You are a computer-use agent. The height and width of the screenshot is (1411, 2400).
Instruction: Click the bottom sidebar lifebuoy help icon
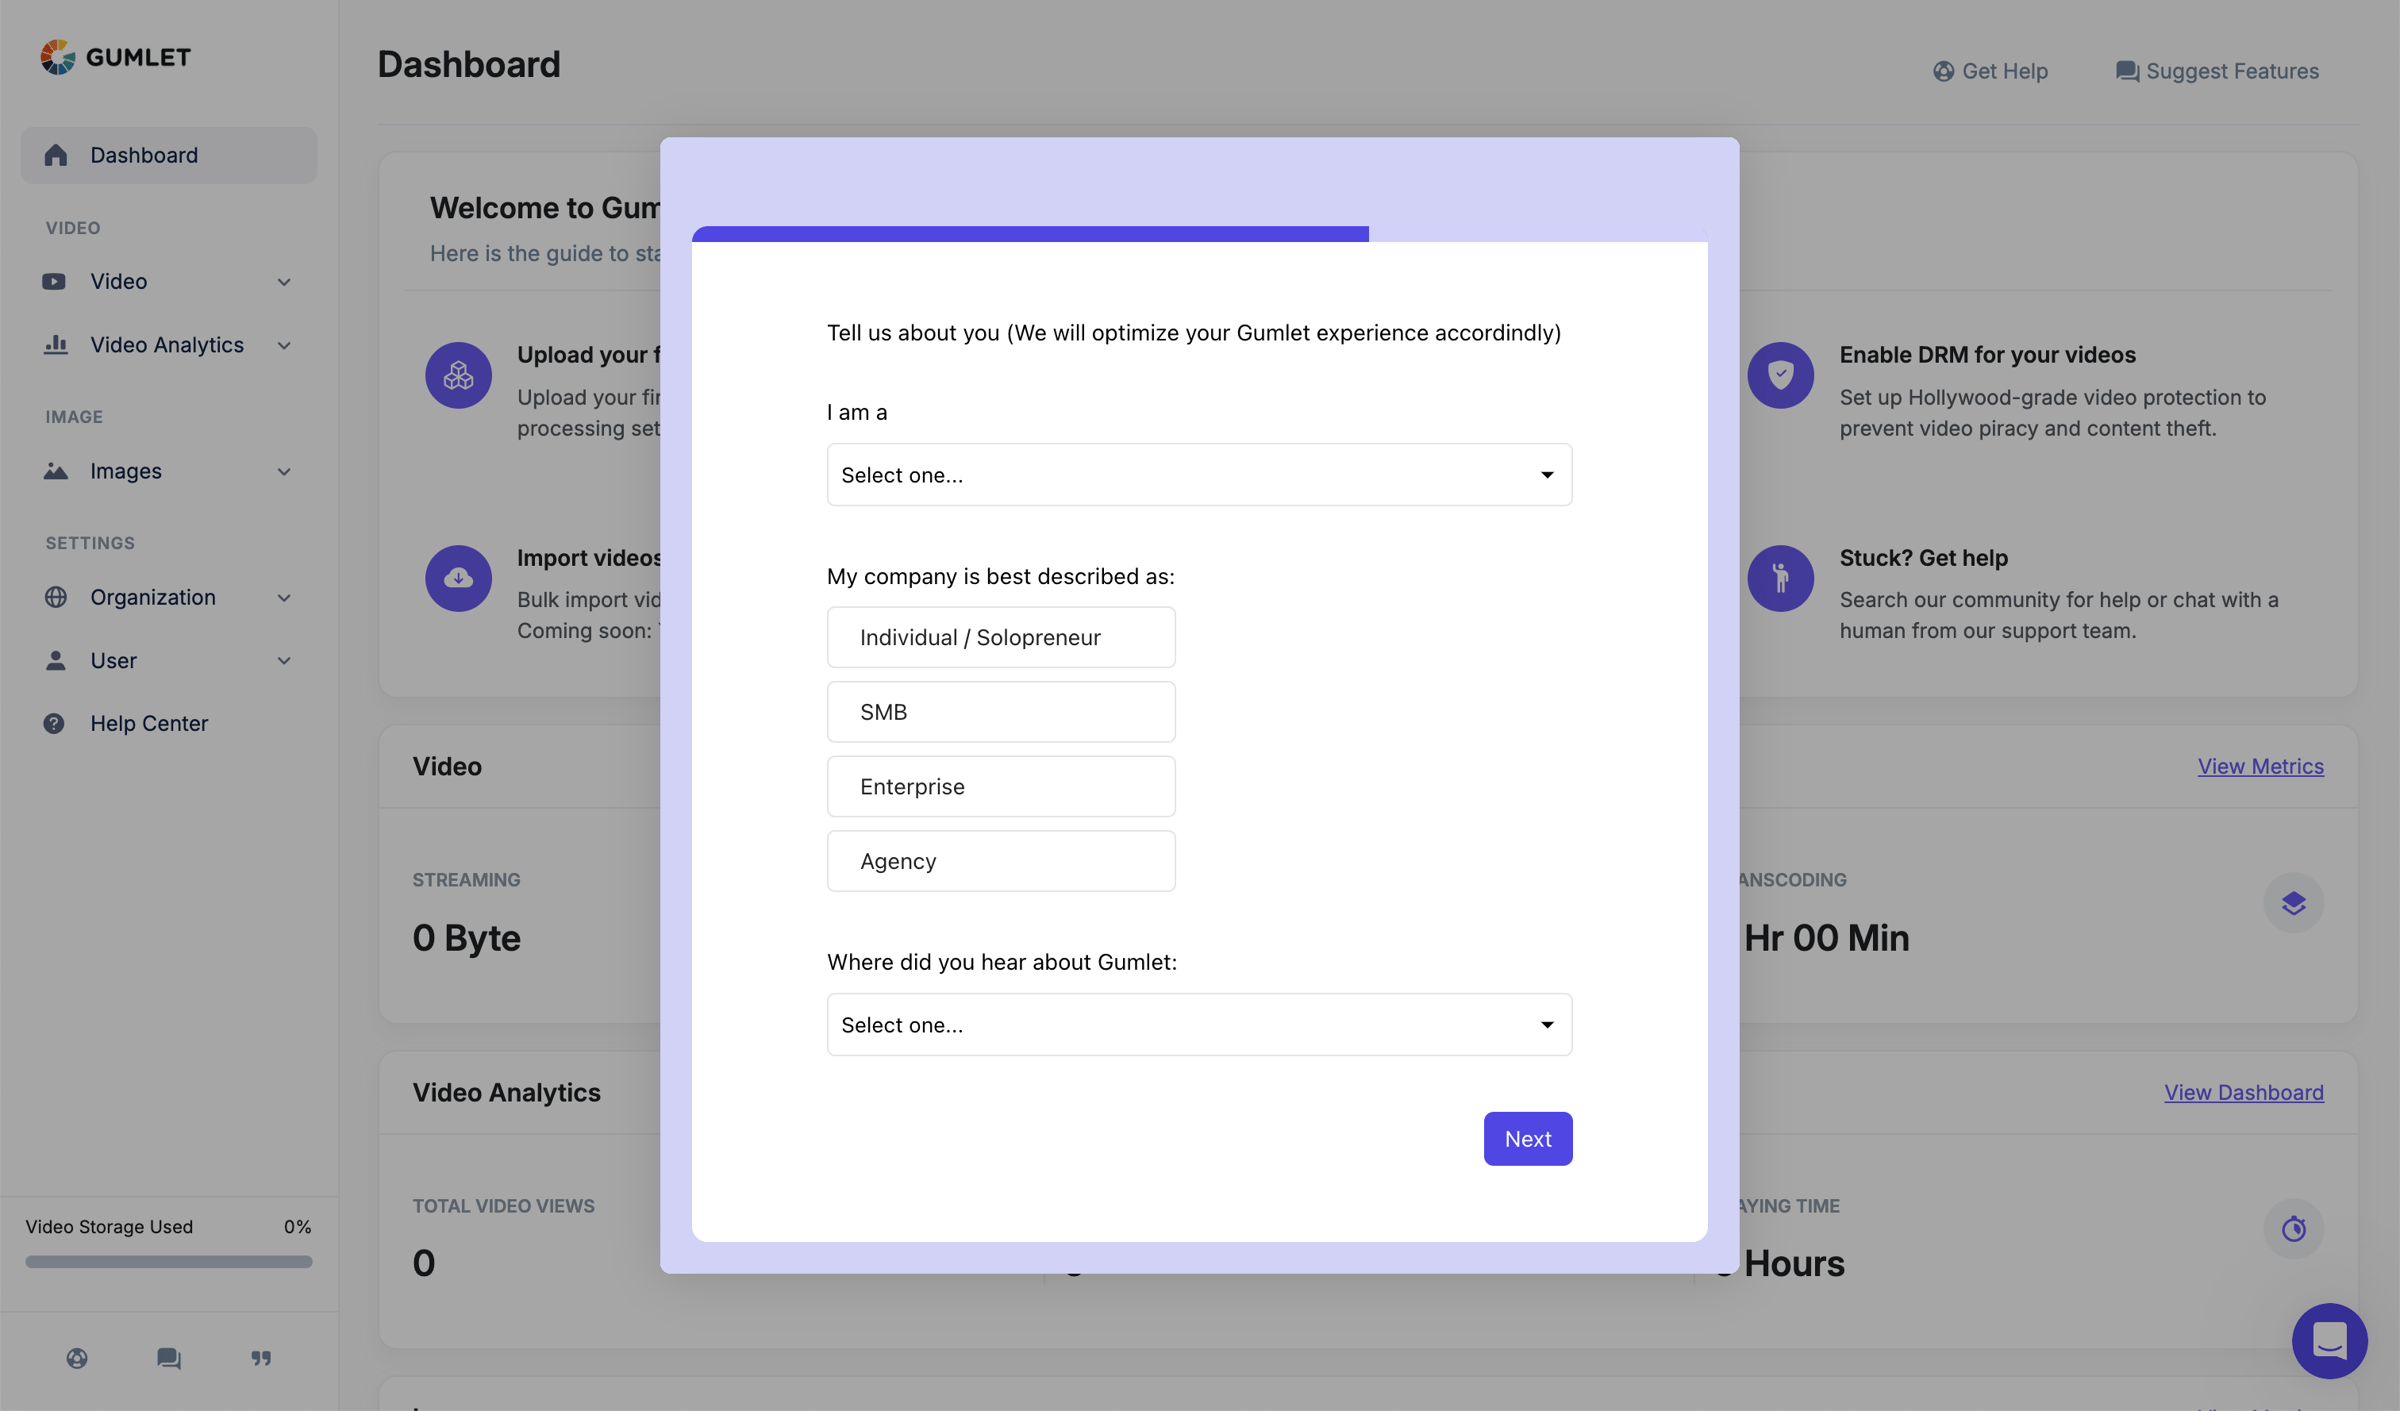click(77, 1358)
